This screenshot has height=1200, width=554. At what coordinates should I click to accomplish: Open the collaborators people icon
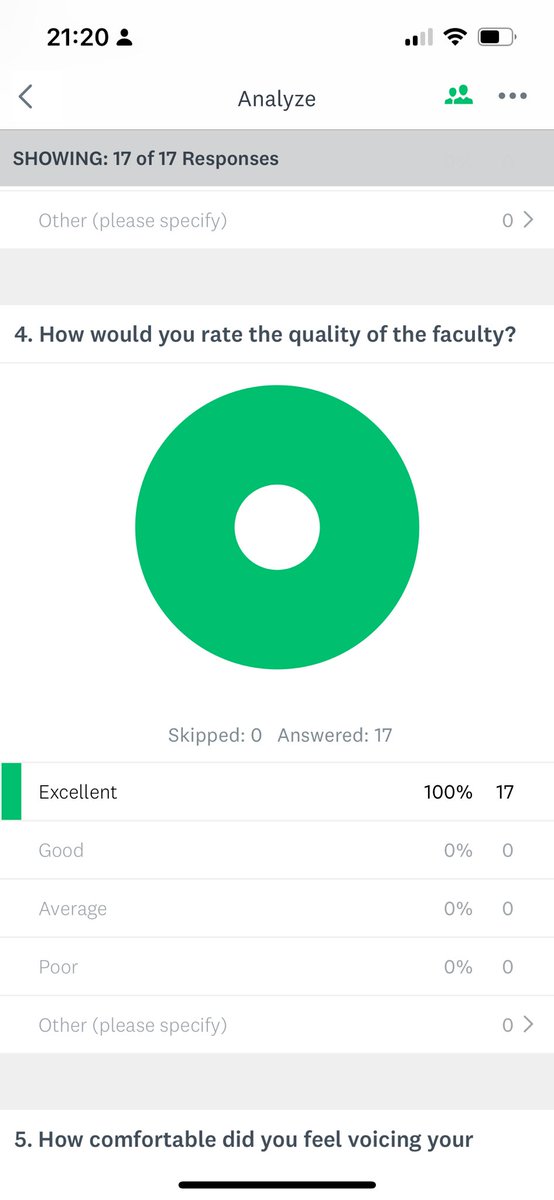[459, 96]
